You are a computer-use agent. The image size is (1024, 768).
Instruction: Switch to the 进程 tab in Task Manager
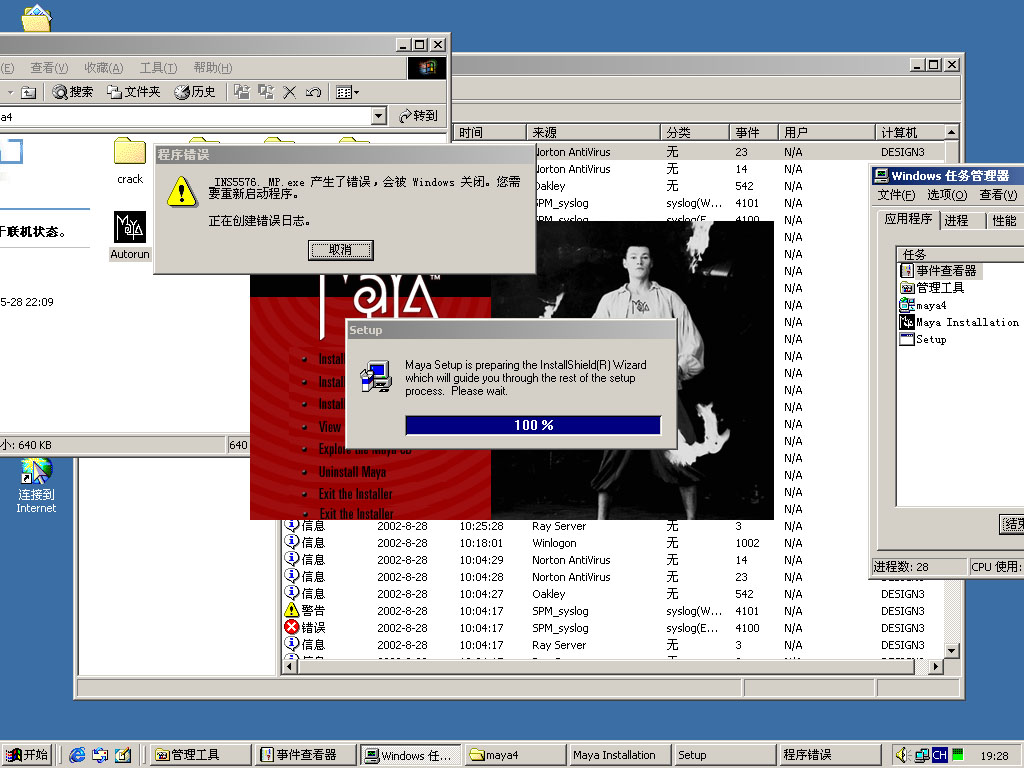(956, 221)
